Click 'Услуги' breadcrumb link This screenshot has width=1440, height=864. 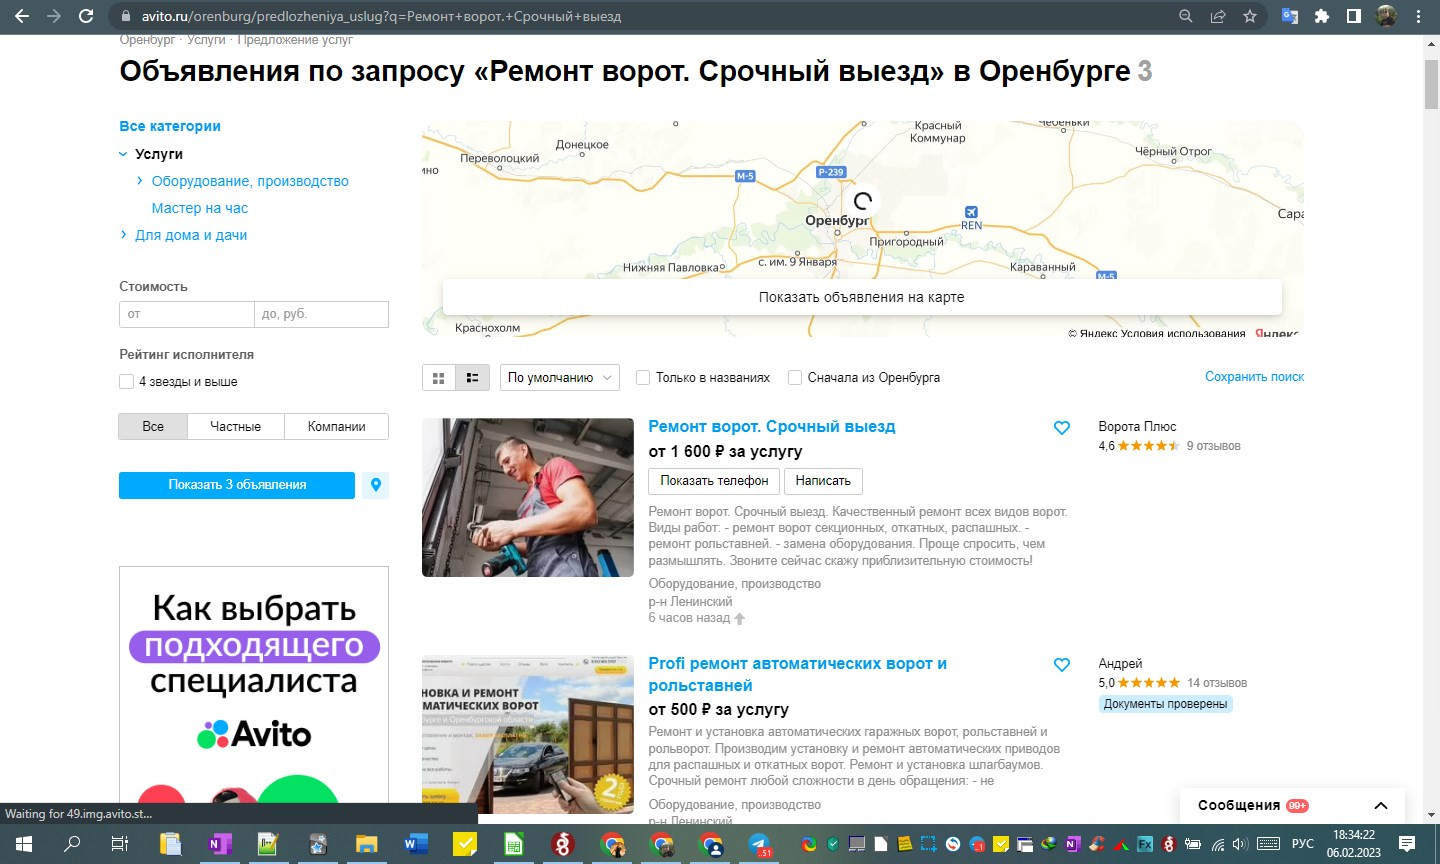coord(206,40)
